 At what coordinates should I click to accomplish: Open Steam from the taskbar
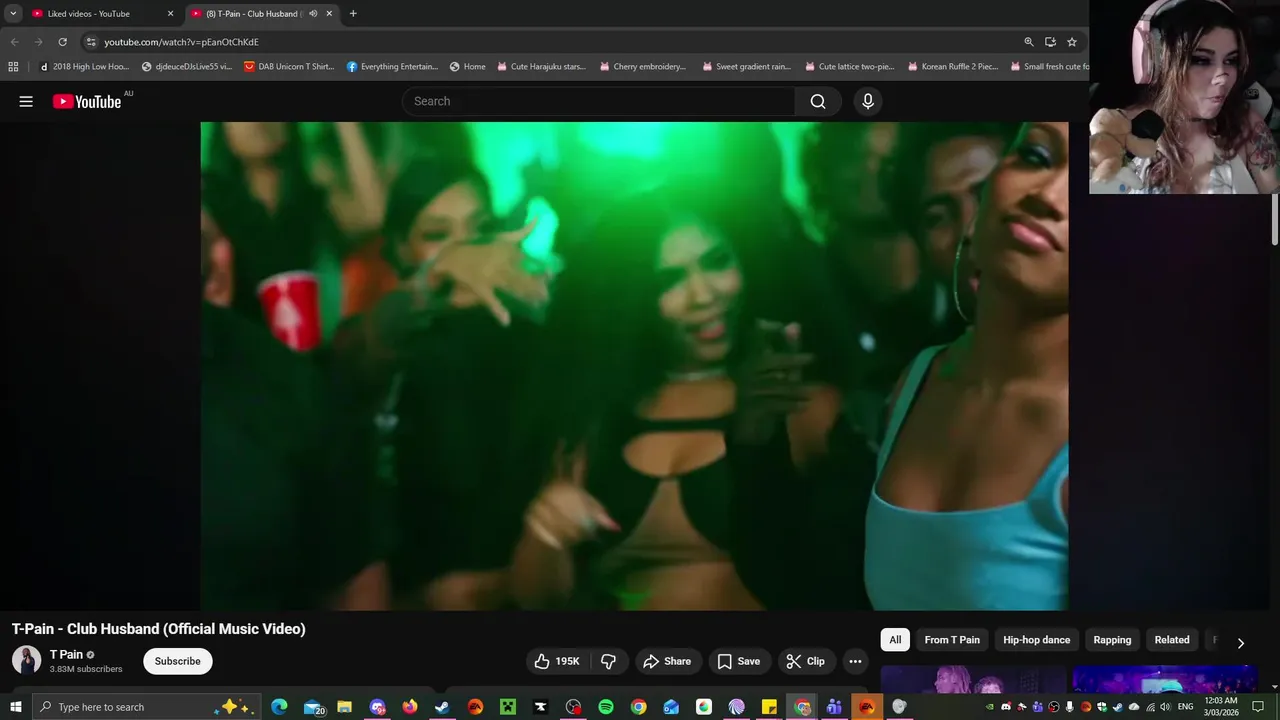click(442, 707)
